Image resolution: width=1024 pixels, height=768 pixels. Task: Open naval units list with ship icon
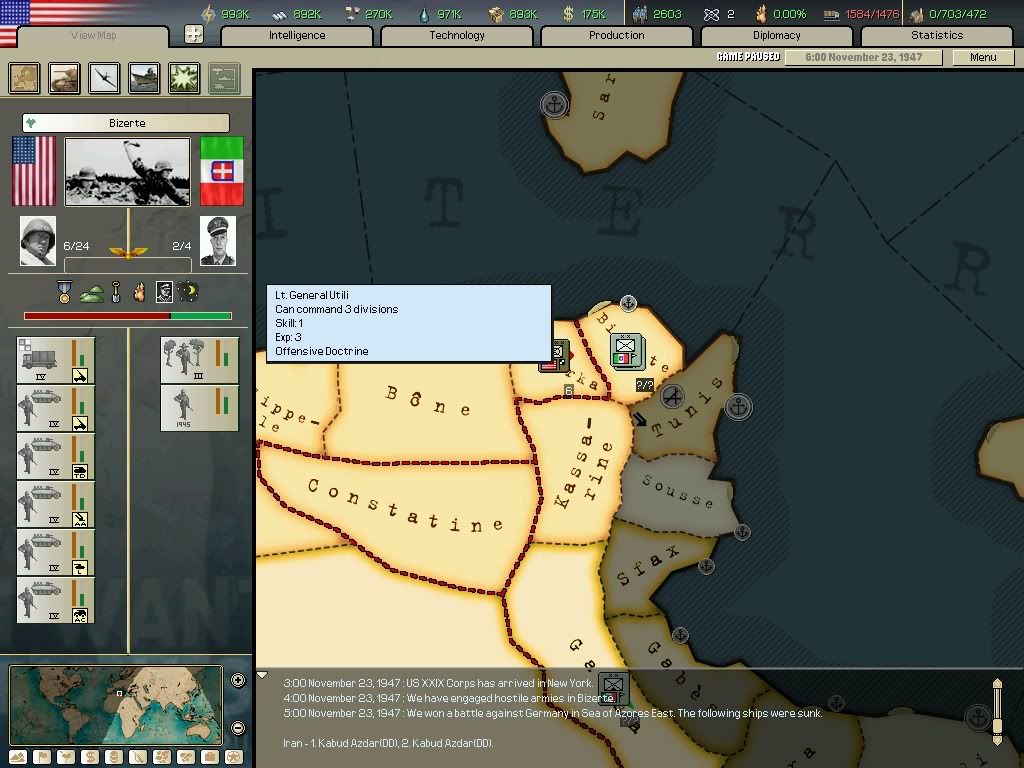tap(144, 78)
